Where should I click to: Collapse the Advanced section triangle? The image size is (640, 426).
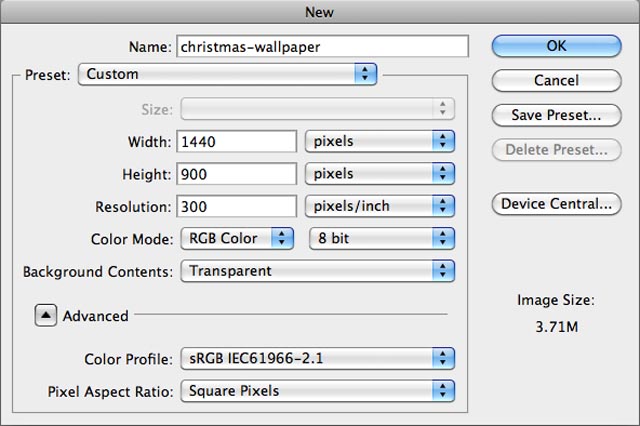point(45,315)
